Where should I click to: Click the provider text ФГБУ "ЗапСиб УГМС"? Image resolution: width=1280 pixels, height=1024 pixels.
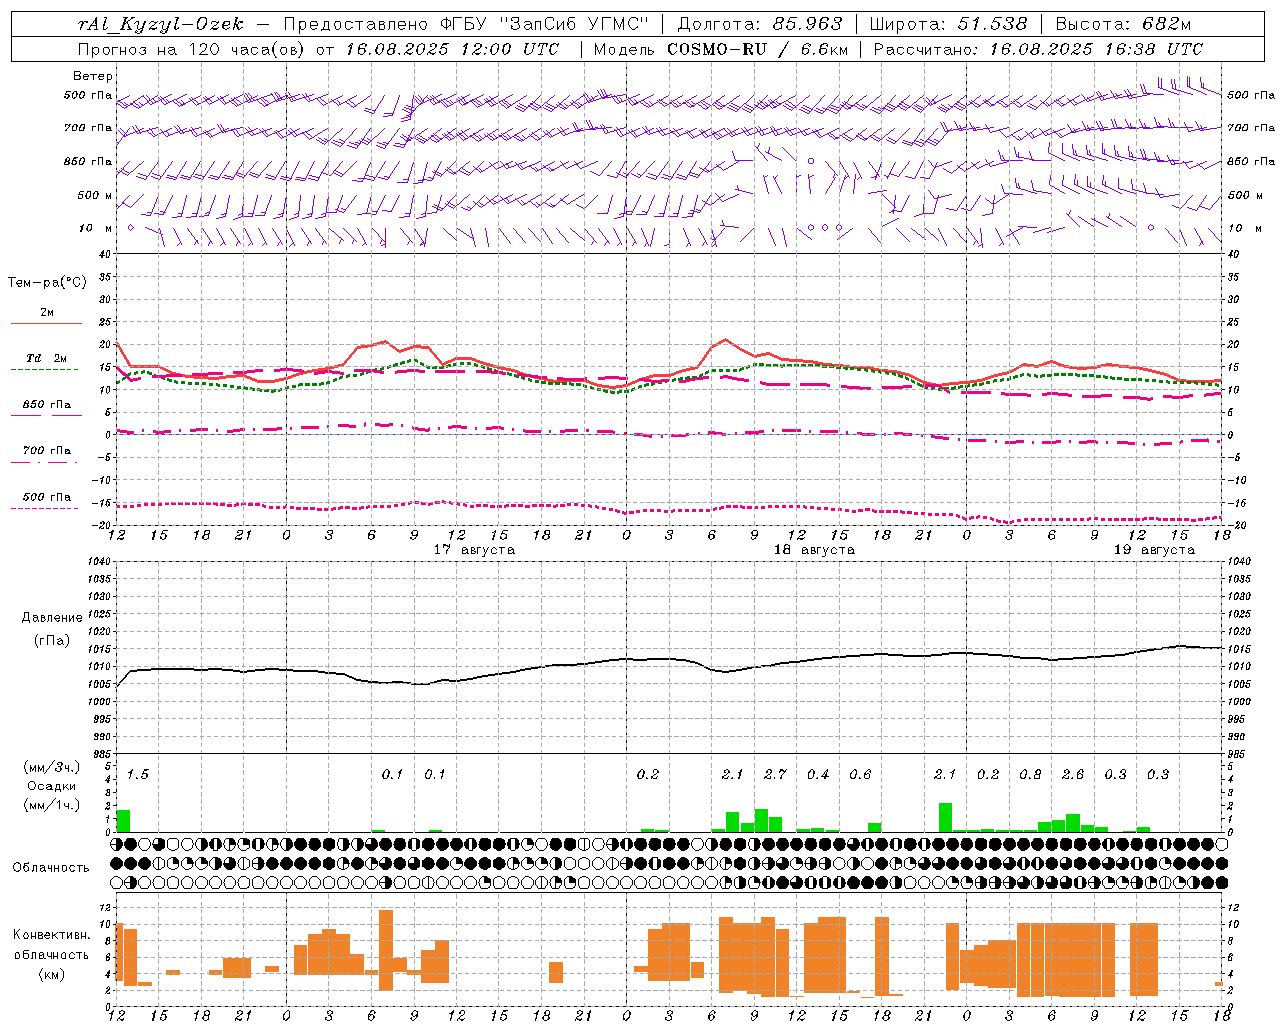tap(544, 24)
